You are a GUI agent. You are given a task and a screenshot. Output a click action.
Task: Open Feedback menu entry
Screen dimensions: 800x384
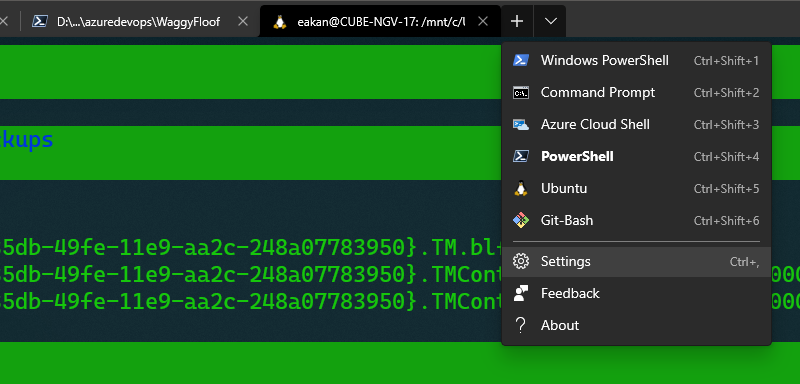click(x=636, y=294)
